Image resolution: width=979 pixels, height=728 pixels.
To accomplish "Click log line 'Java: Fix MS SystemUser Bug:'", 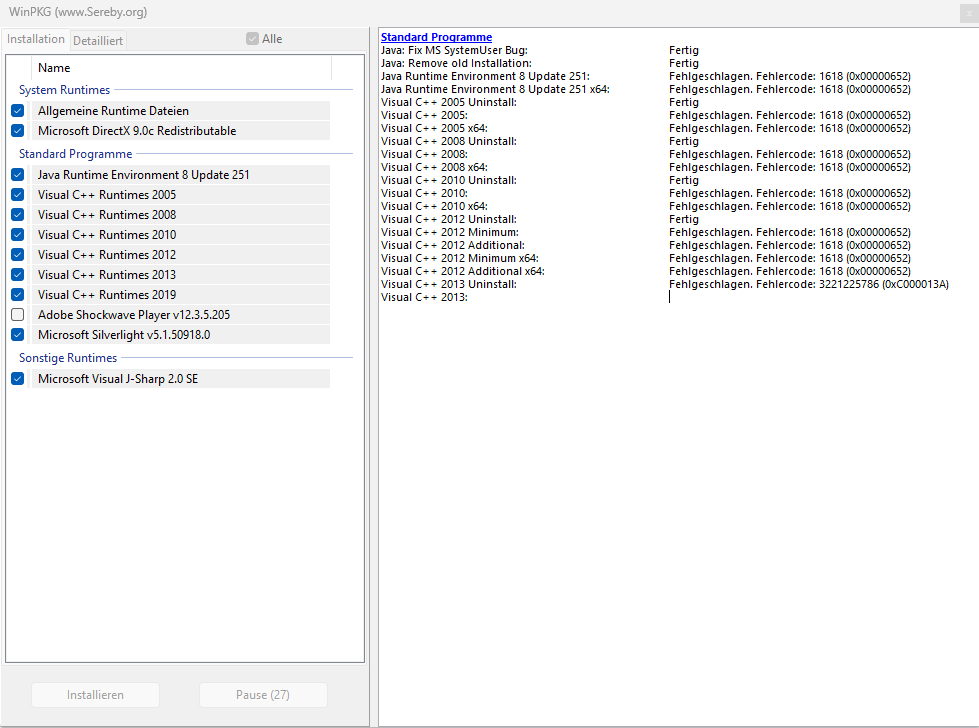I will click(x=455, y=50).
